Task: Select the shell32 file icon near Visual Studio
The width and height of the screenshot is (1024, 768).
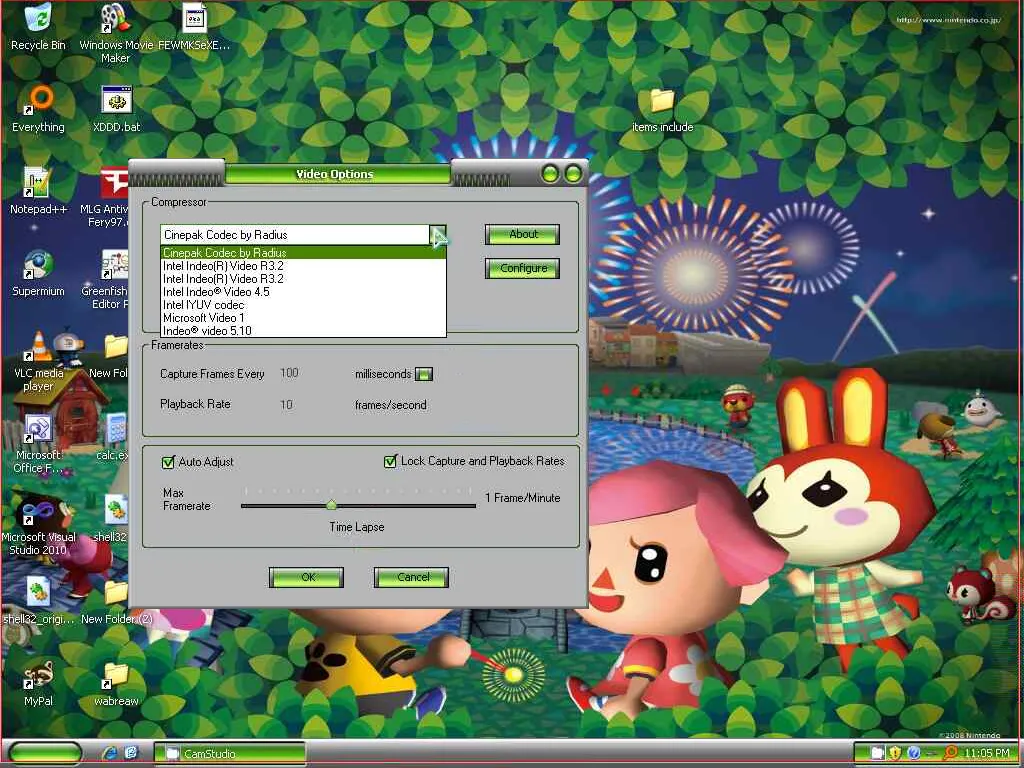Action: point(112,520)
